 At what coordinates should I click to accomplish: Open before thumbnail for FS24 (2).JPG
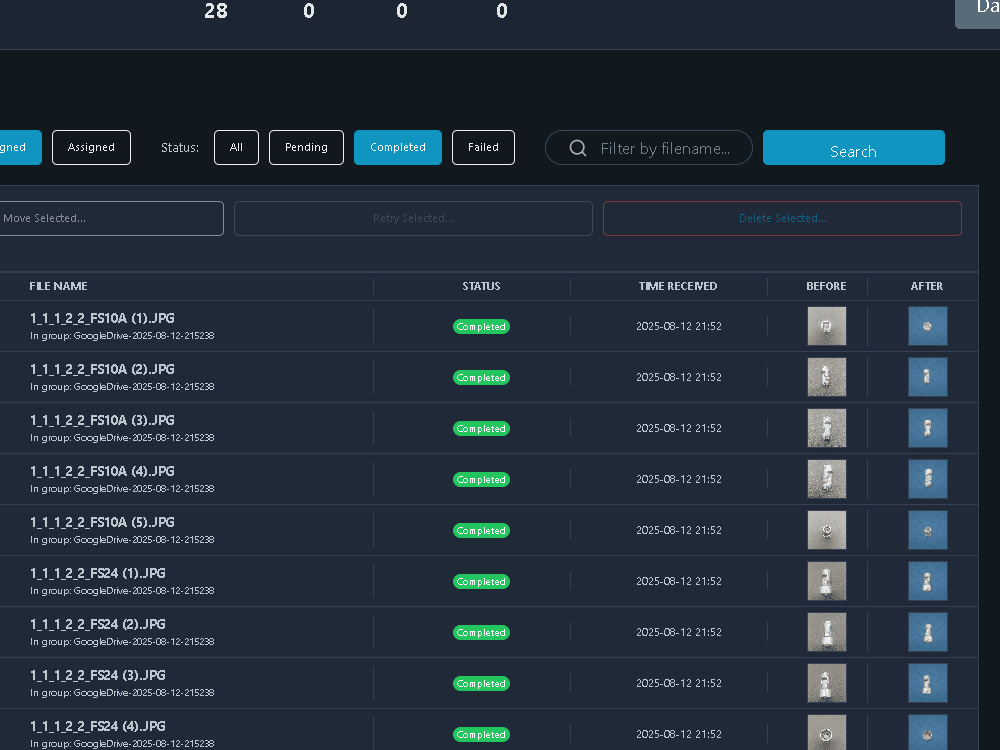click(x=827, y=632)
